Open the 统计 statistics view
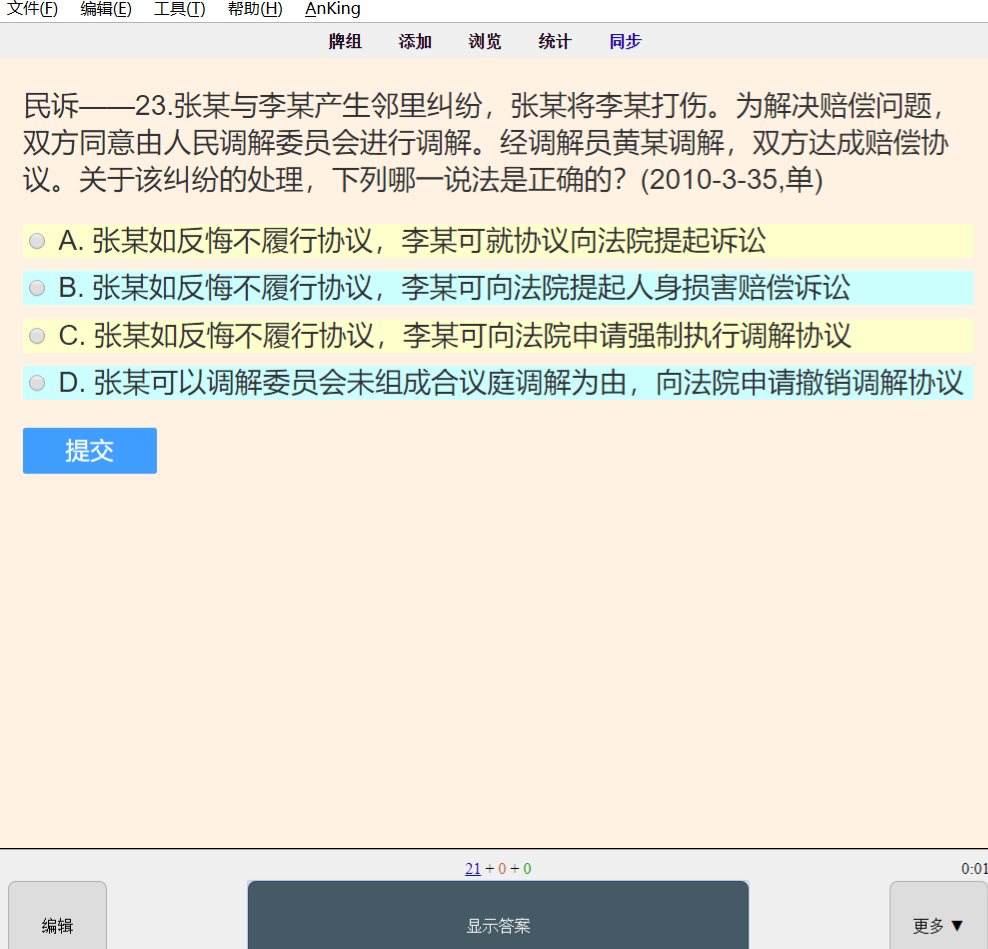 (x=555, y=42)
